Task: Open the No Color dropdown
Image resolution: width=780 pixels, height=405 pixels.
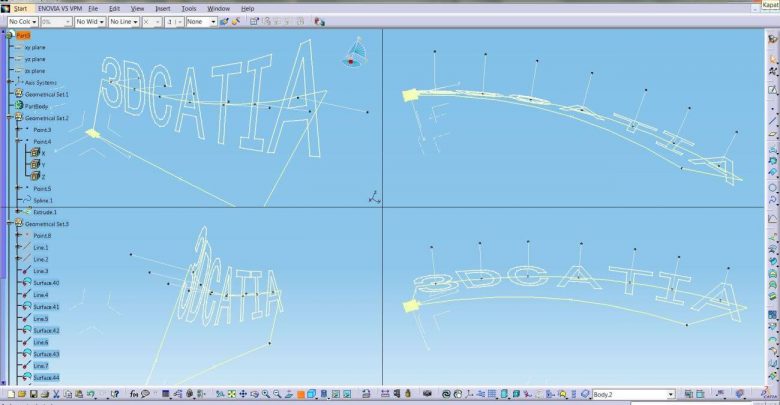Action: 23,21
